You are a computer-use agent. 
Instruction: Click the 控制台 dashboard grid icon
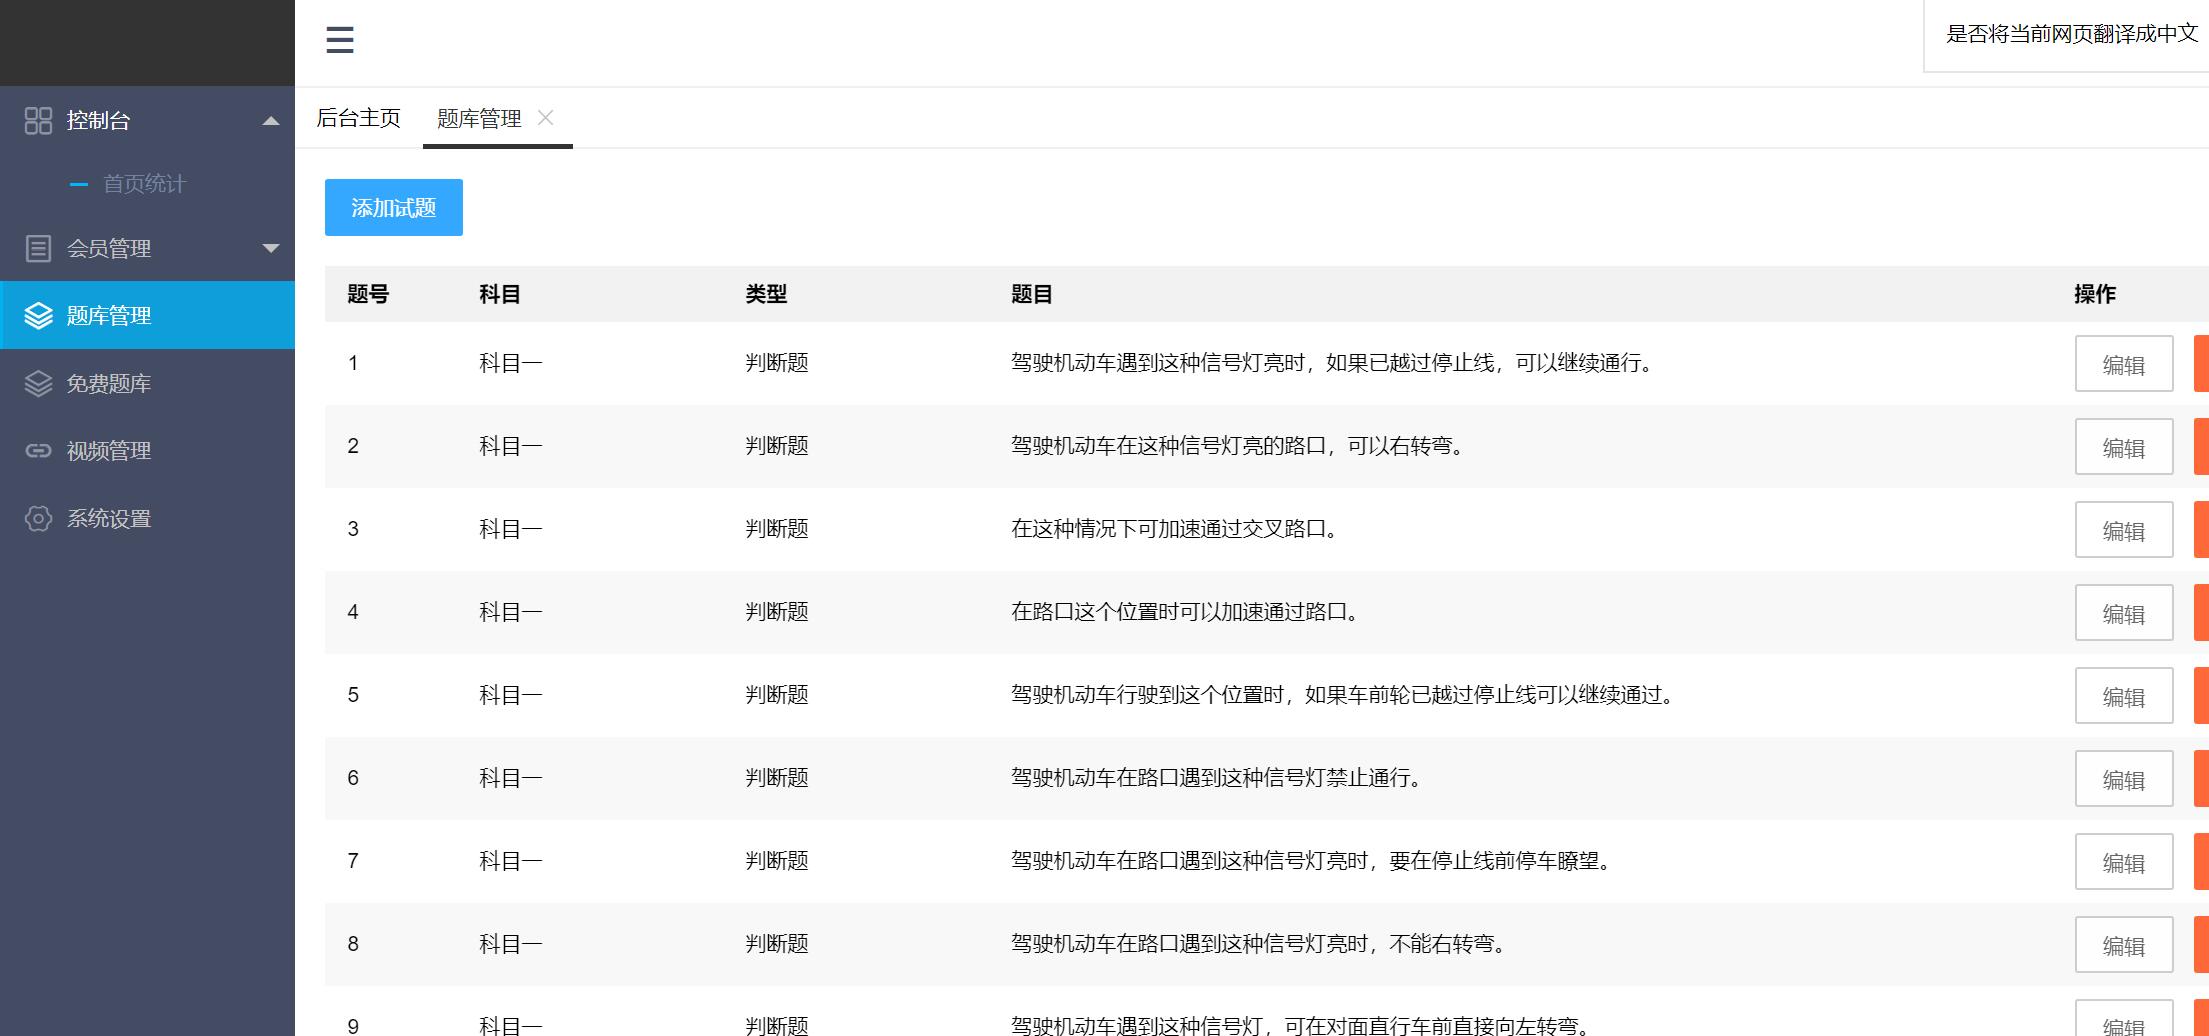click(x=38, y=121)
